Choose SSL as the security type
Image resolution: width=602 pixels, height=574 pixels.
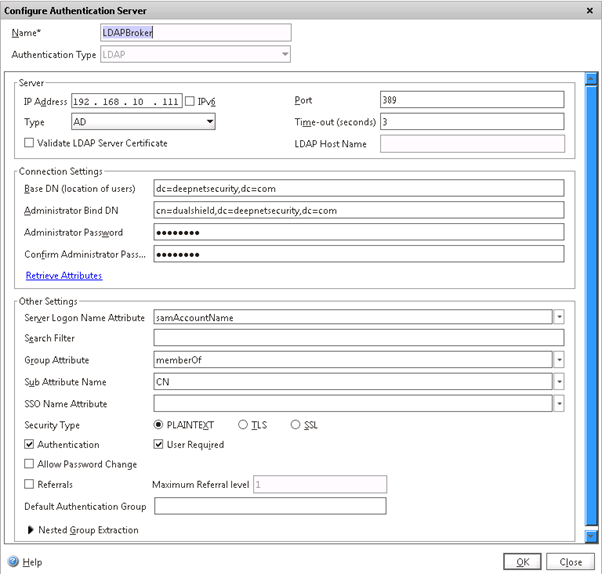coord(296,425)
